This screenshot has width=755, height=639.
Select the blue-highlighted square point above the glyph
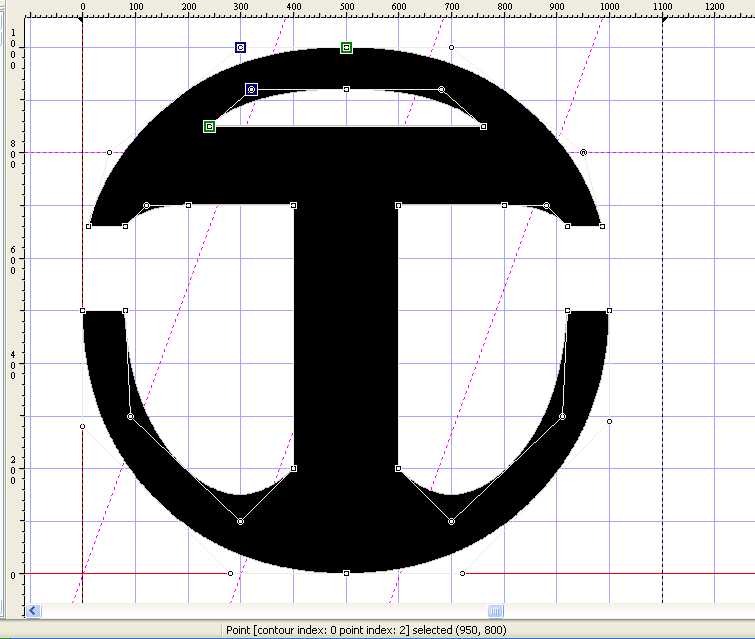(x=240, y=47)
